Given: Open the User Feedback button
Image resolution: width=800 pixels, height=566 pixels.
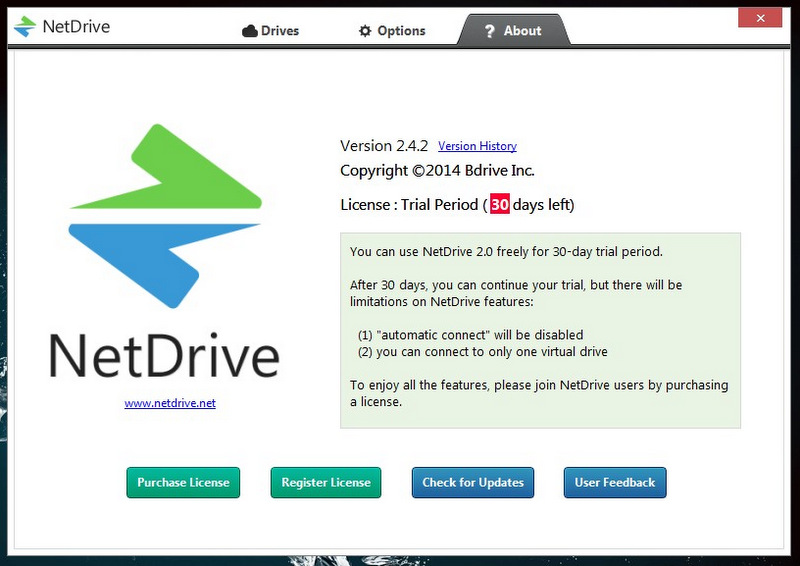Looking at the screenshot, I should (x=615, y=482).
